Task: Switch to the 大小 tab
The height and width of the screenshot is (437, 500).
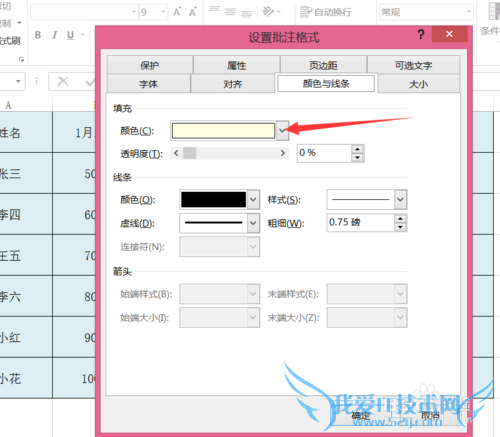Action: pos(418,84)
